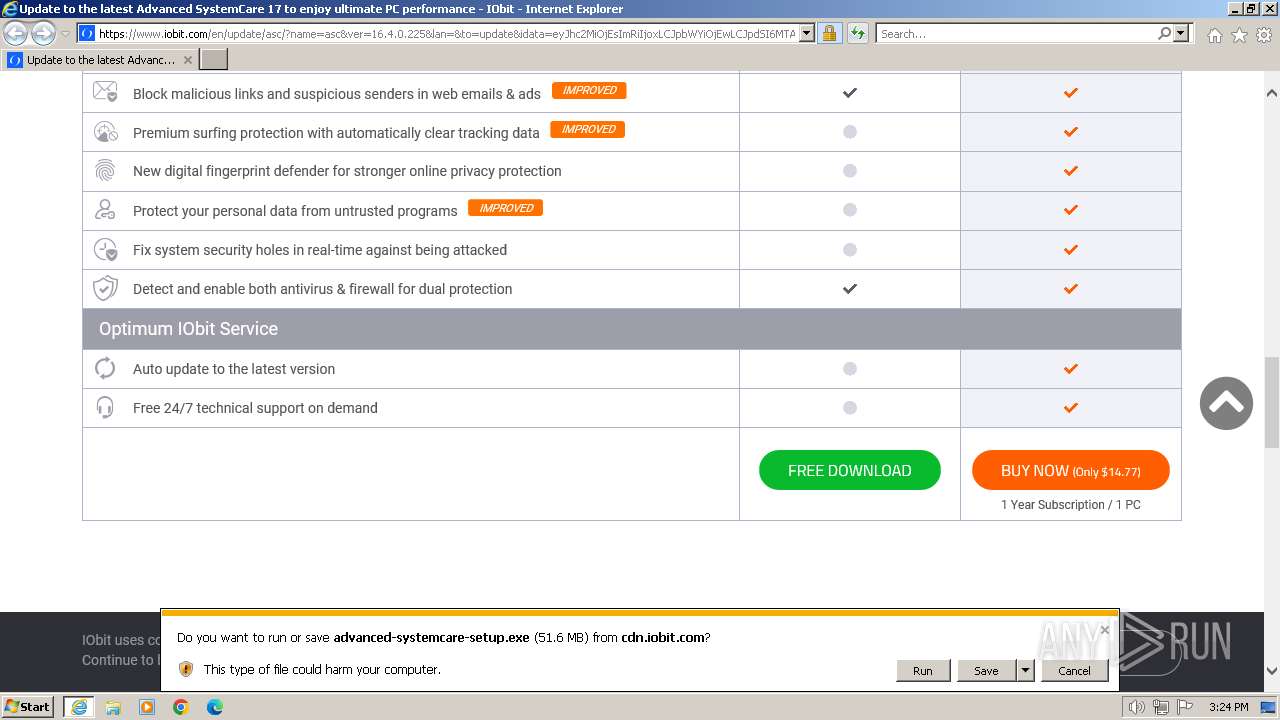Viewport: 1280px width, 720px height.
Task: Click the grey dot for Free technical support
Action: (x=850, y=407)
